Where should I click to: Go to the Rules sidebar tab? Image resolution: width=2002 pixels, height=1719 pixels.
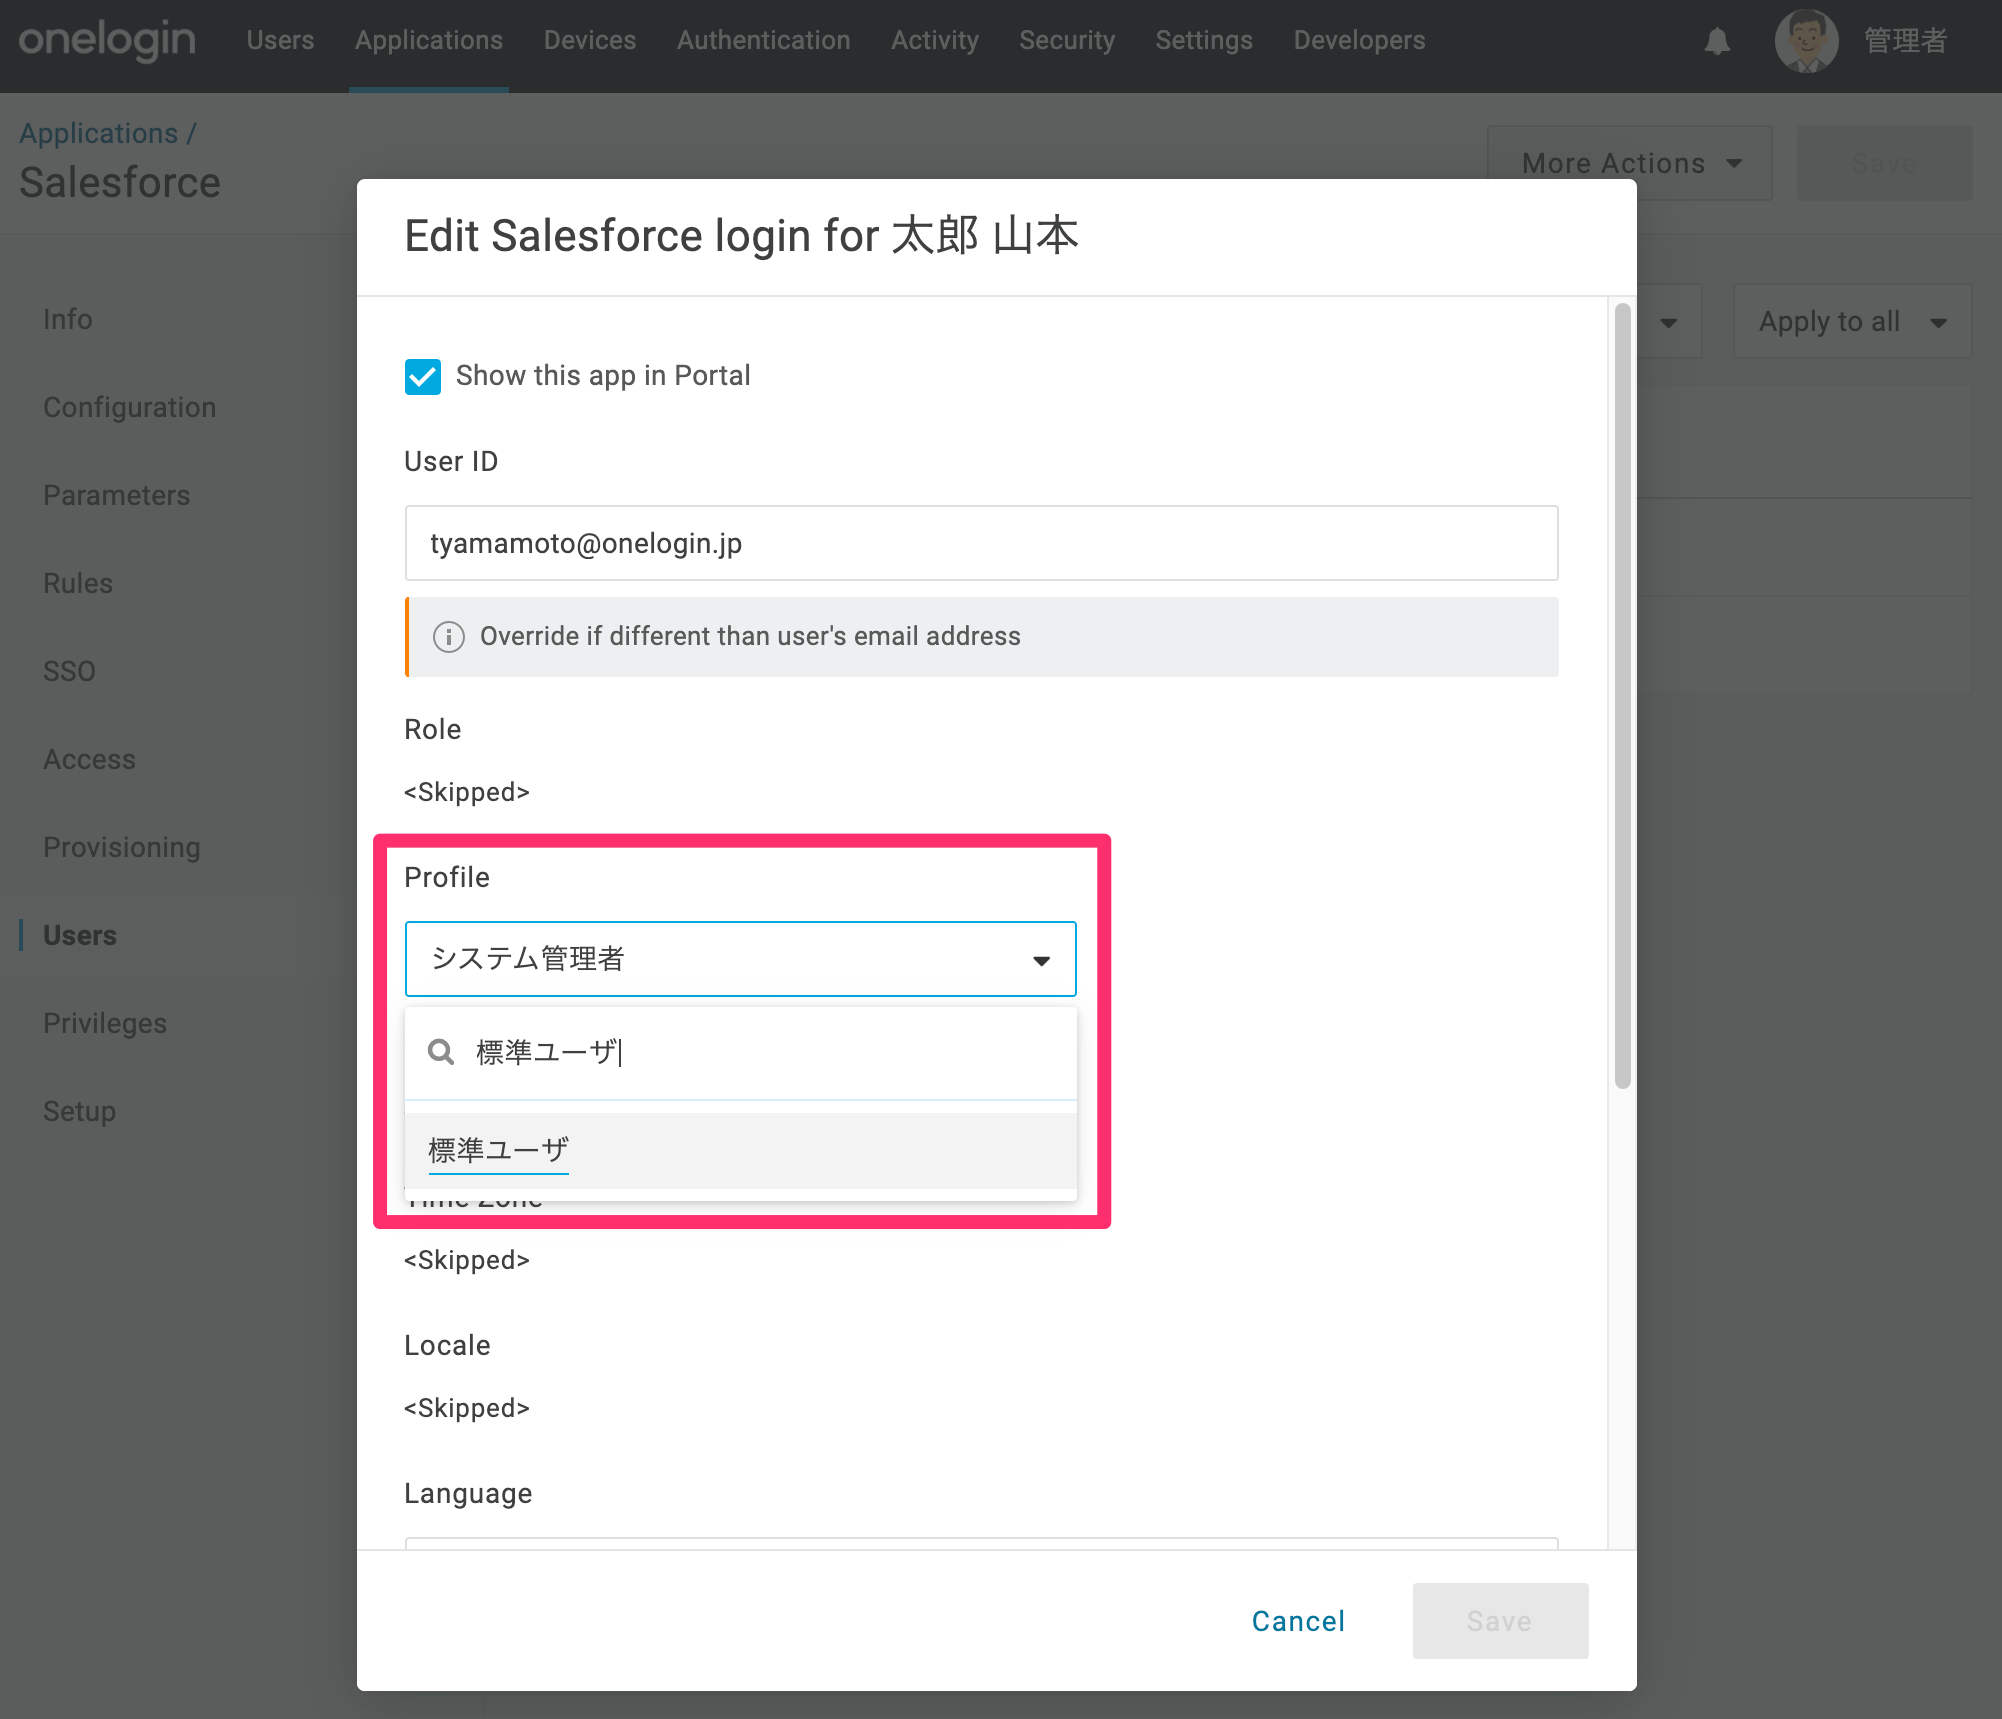(78, 583)
